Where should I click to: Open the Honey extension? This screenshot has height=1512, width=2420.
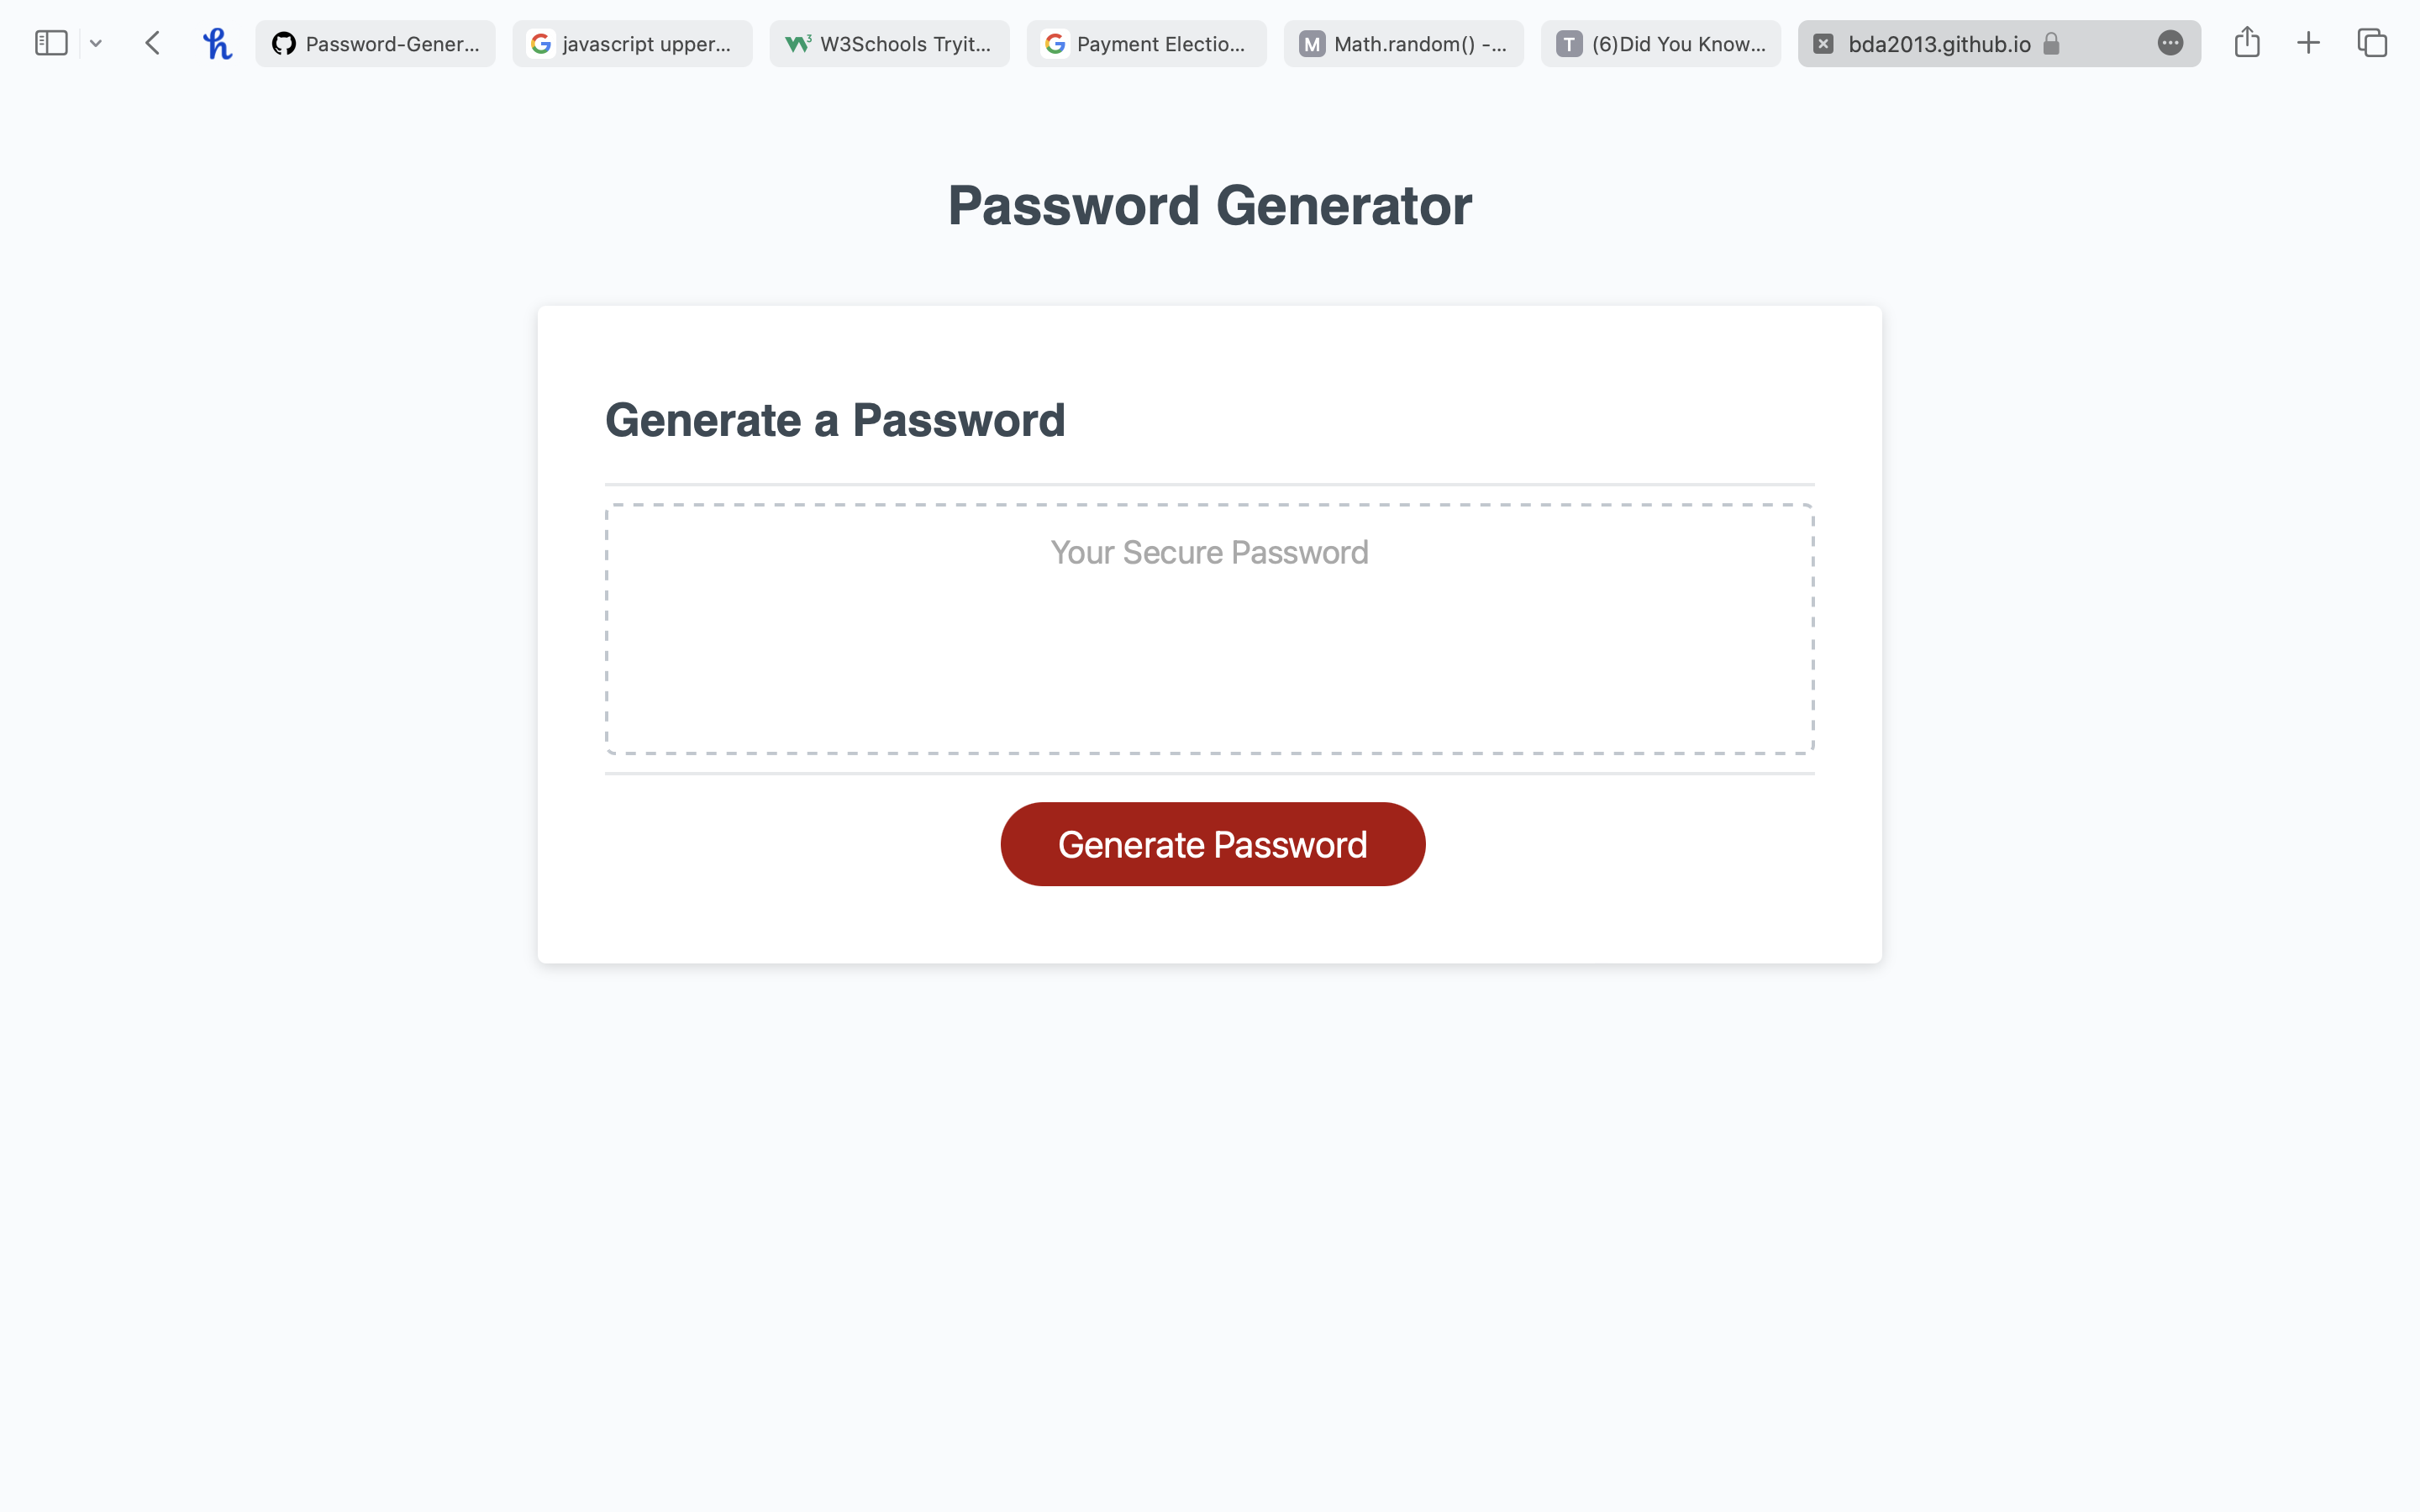(217, 42)
